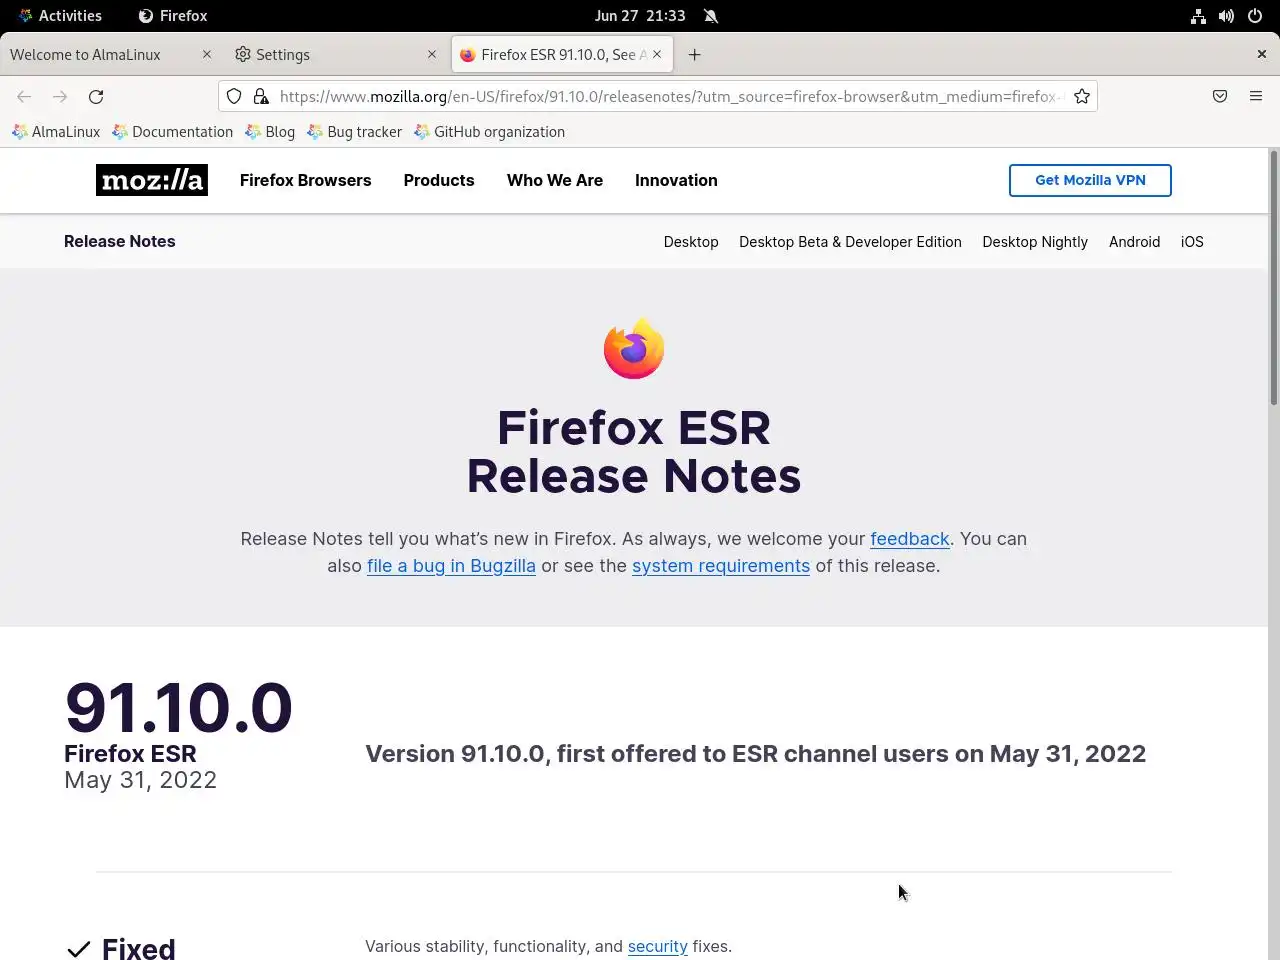1280x960 pixels.
Task: Click the power icon in top bar
Action: 1256,16
